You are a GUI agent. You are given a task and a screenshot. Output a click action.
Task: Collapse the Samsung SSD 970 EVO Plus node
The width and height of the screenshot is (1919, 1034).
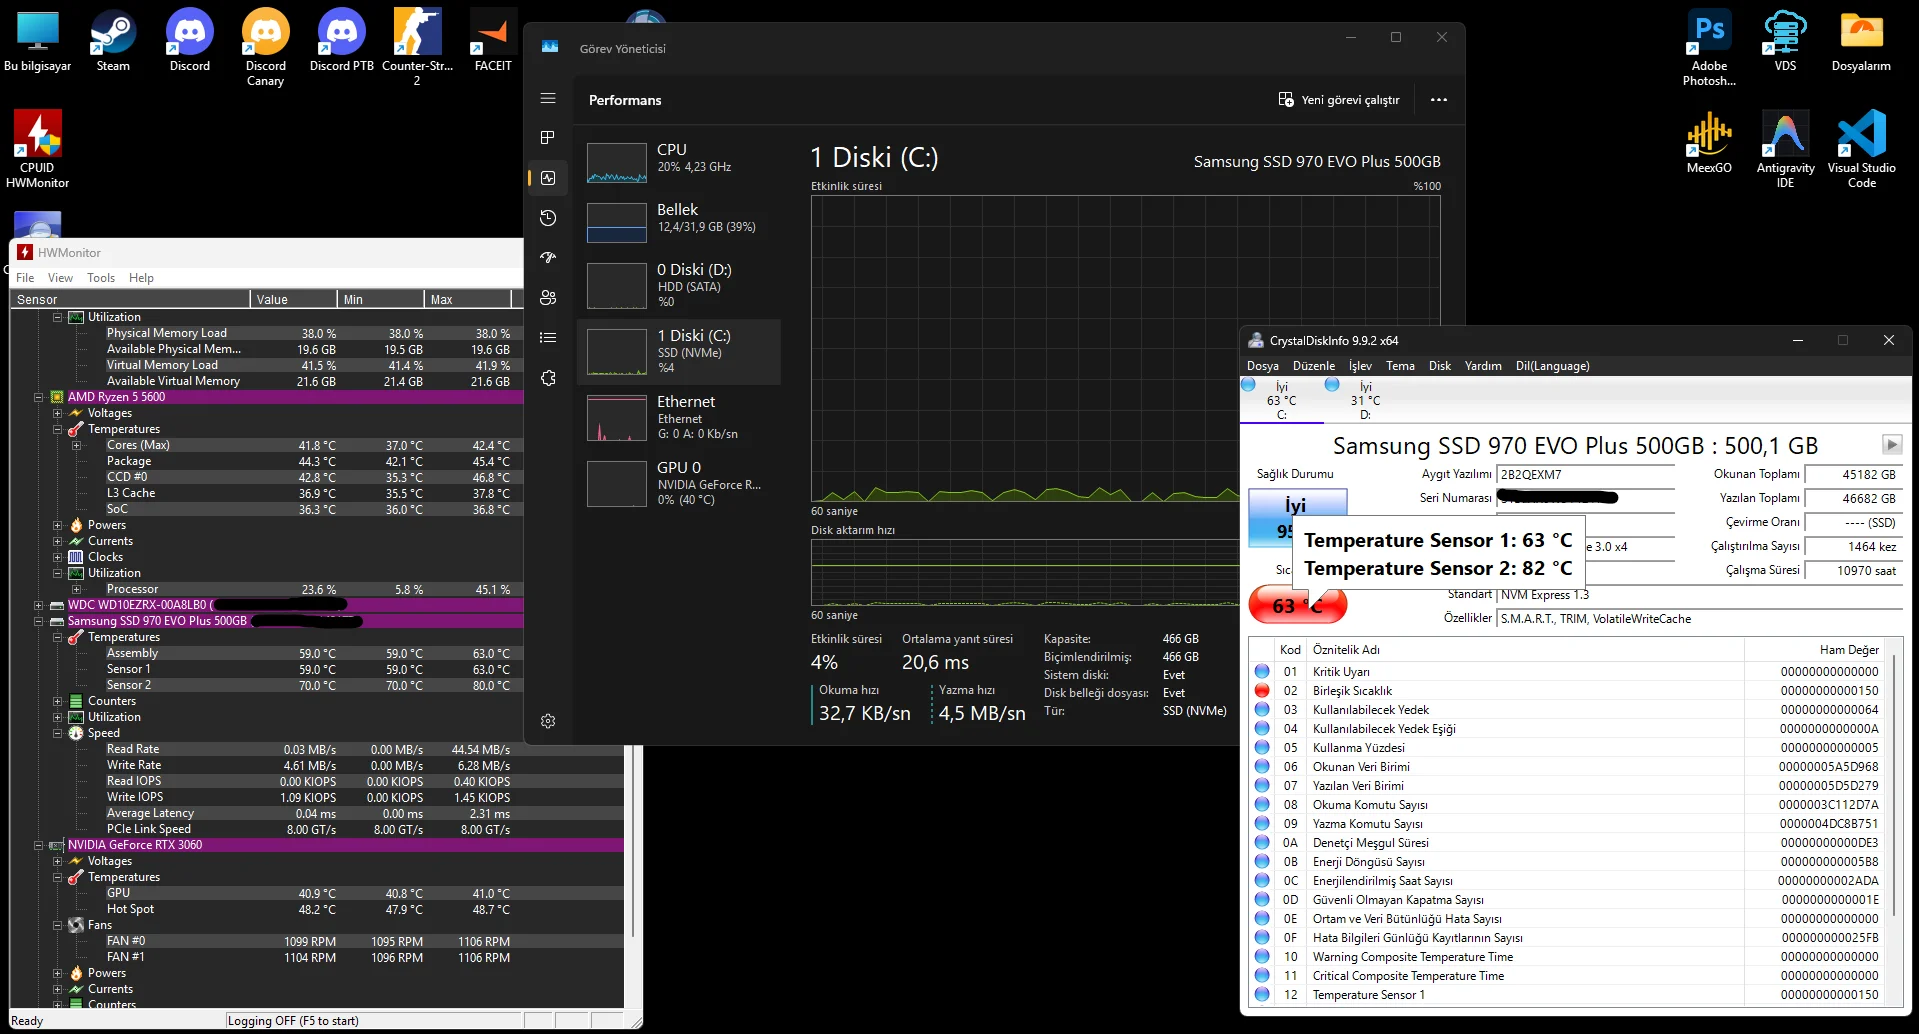38,621
